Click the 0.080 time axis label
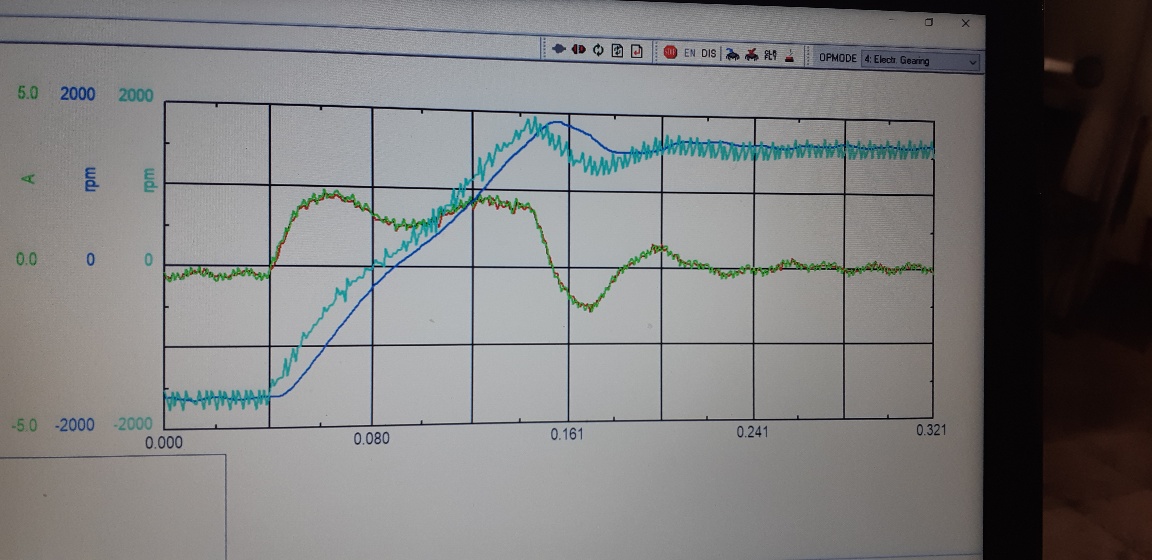Screen dimensions: 1152x560 [x=371, y=437]
